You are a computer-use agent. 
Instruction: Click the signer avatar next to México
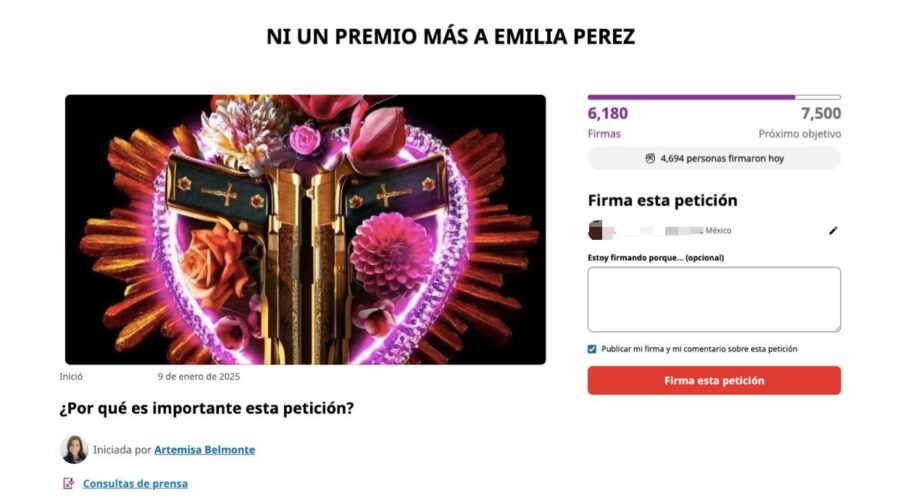tap(596, 231)
